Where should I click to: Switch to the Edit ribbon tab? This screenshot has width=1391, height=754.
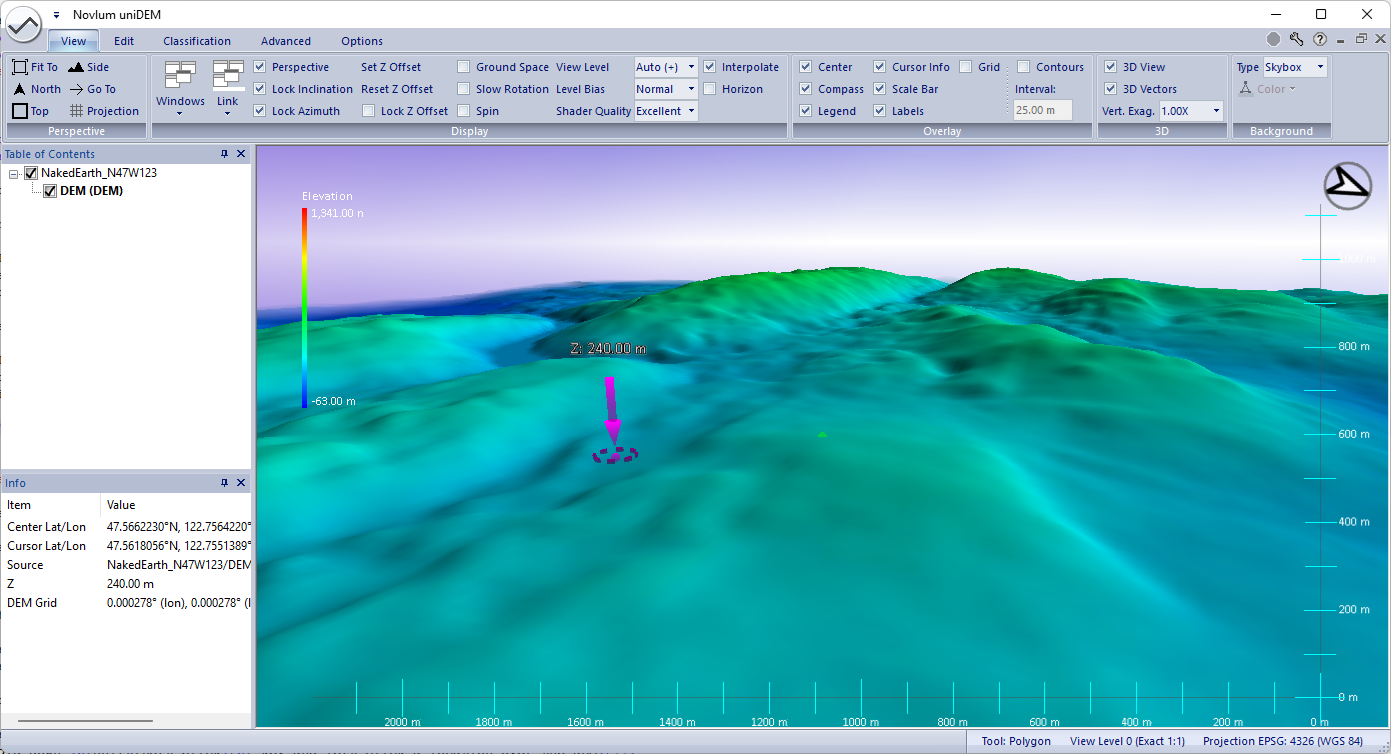click(124, 41)
